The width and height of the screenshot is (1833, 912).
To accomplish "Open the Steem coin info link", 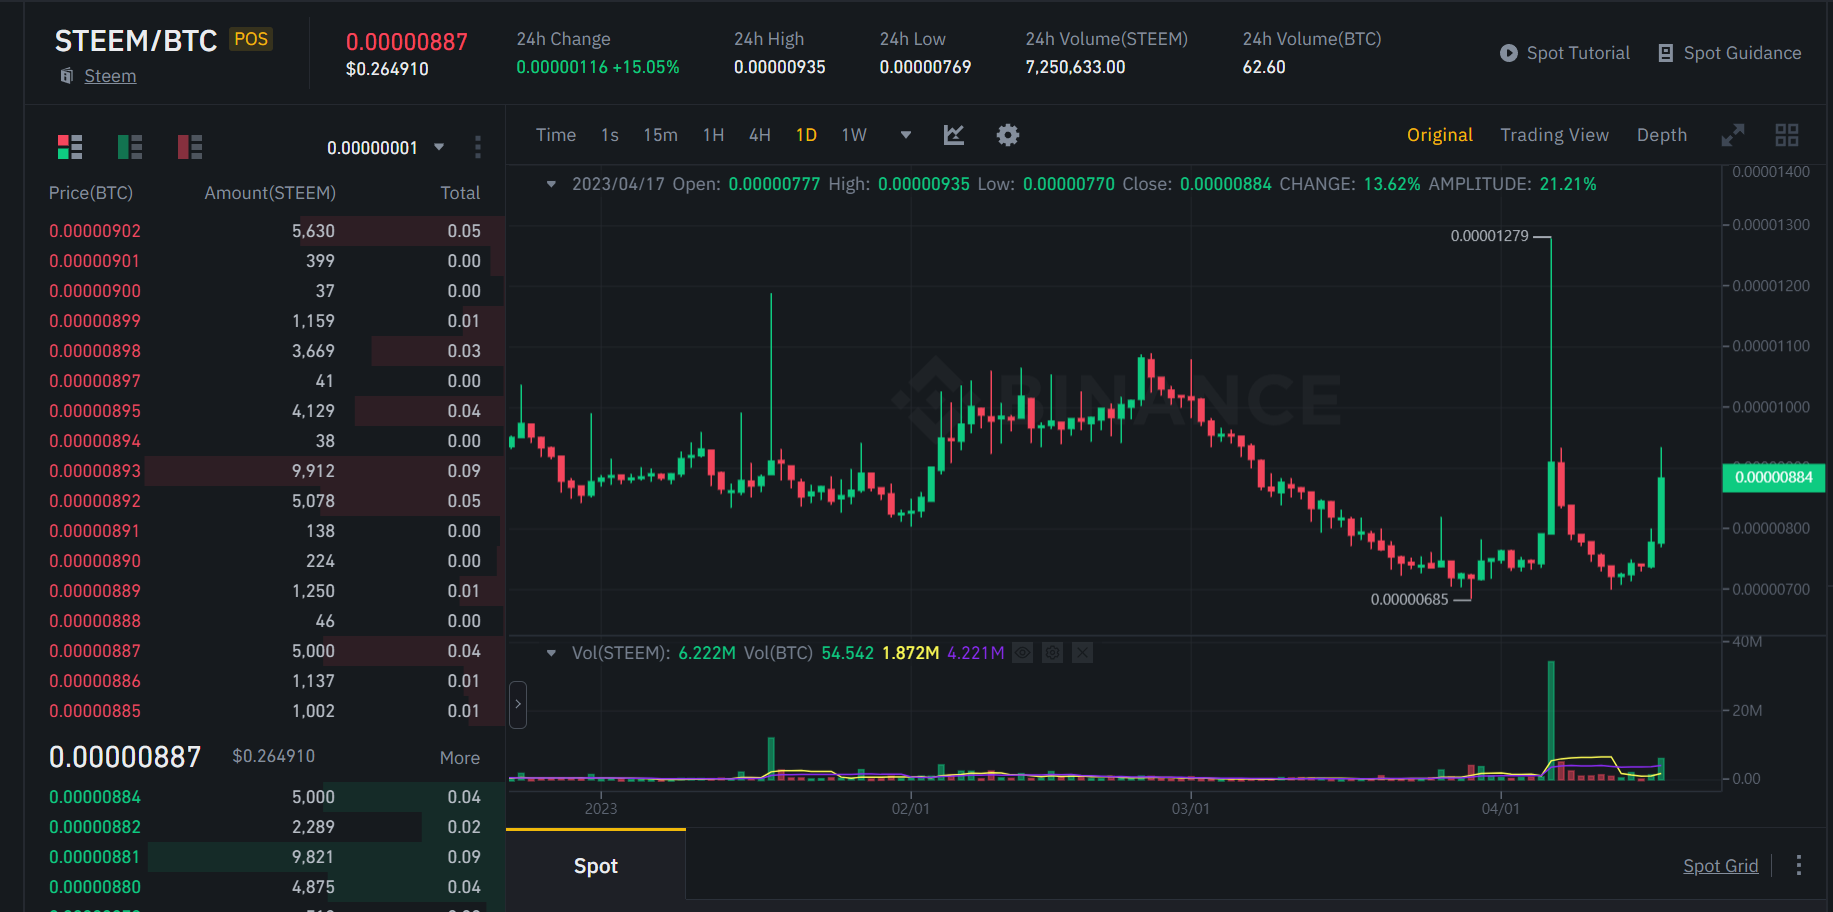I will [x=110, y=76].
